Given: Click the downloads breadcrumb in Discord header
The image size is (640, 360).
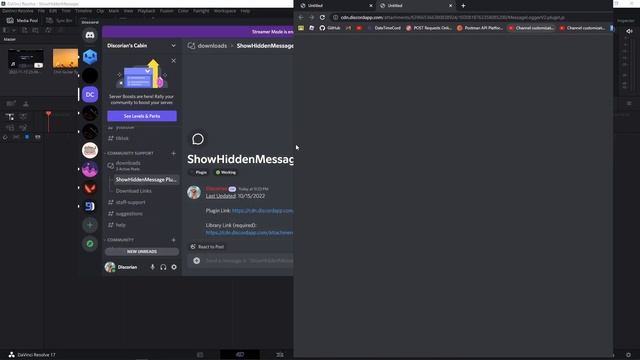Looking at the screenshot, I should [x=212, y=46].
